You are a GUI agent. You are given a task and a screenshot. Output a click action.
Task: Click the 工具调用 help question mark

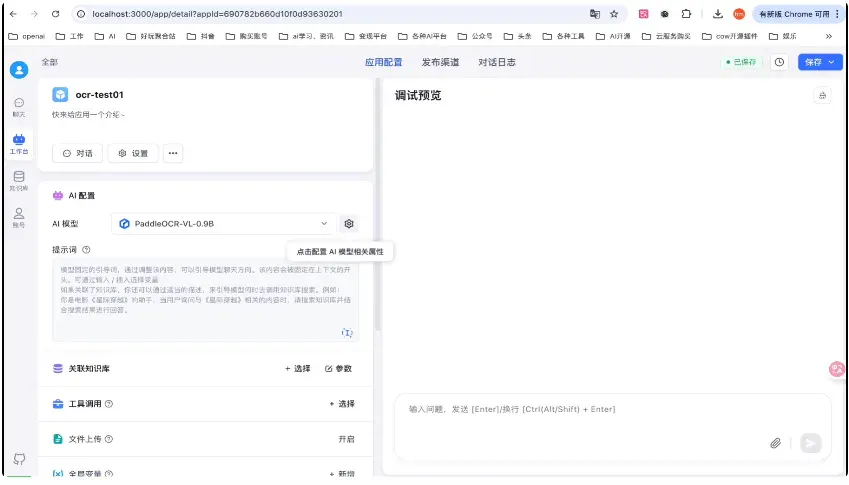109,404
